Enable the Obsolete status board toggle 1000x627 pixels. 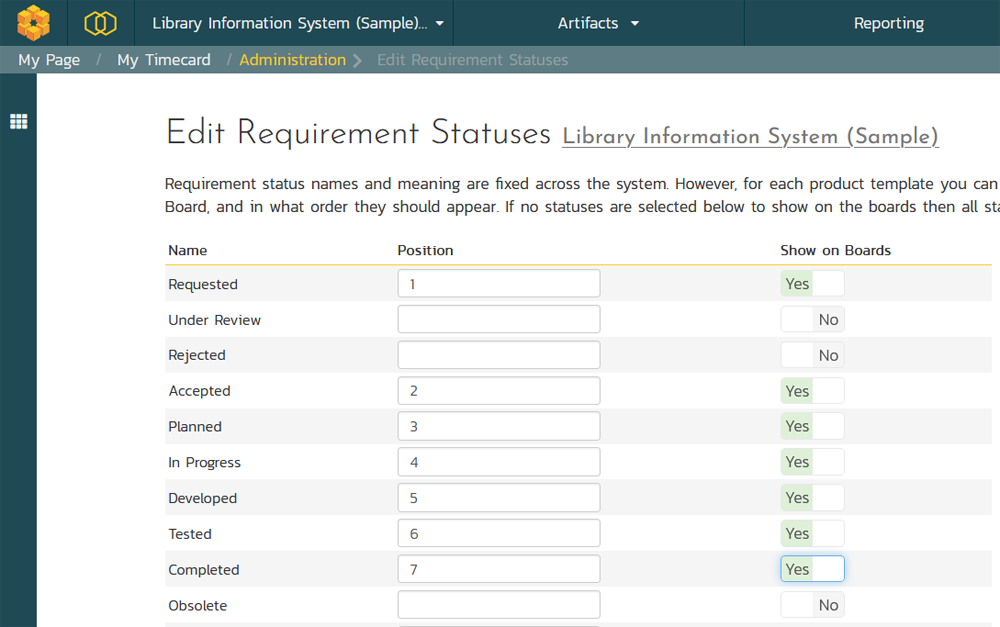coord(812,605)
